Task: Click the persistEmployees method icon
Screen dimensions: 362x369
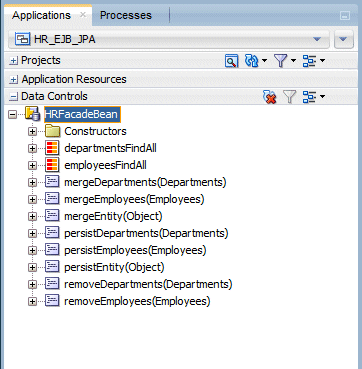Action: (x=52, y=250)
